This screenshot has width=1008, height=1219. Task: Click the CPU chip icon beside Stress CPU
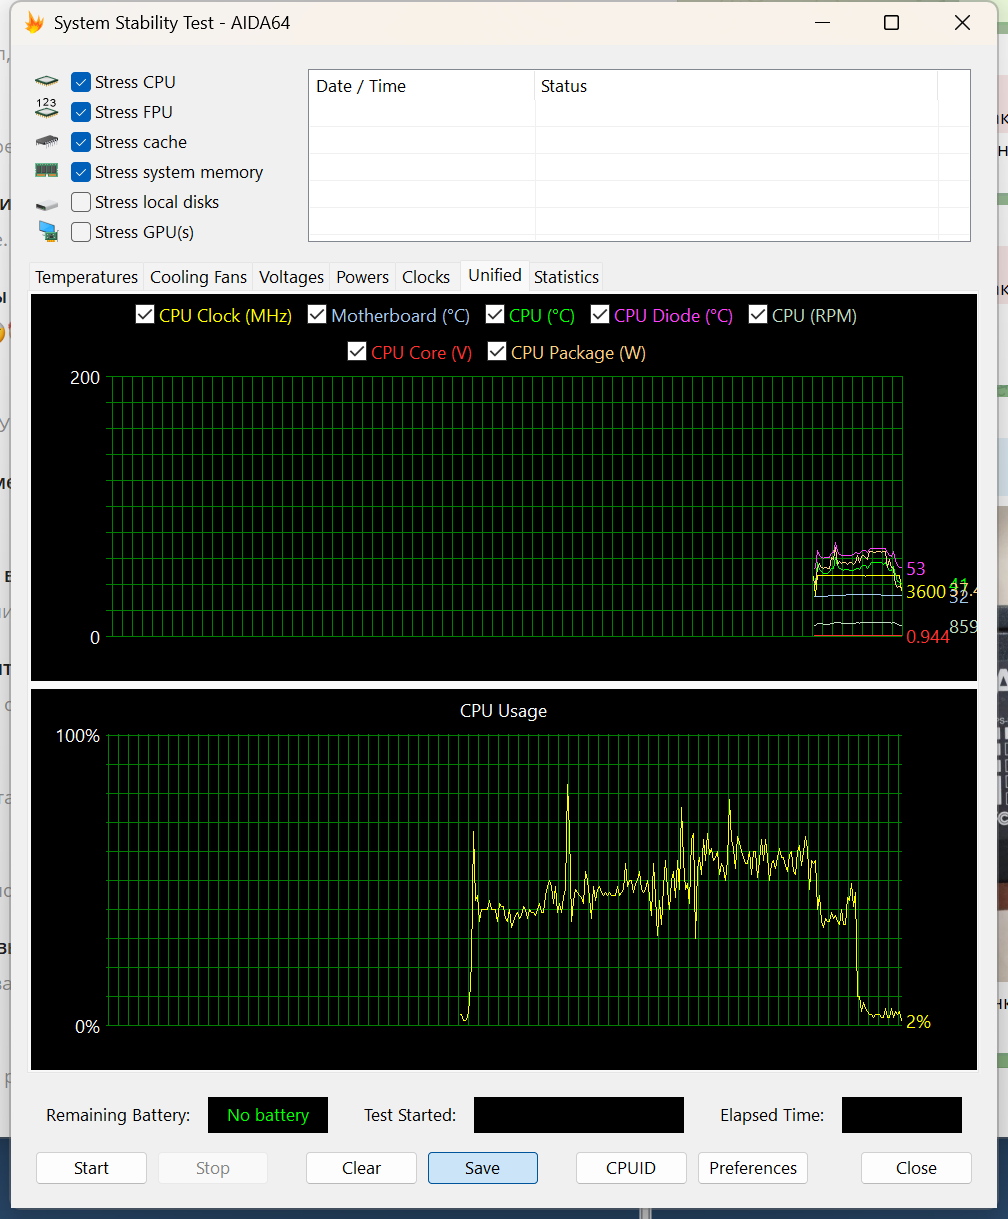coord(46,82)
